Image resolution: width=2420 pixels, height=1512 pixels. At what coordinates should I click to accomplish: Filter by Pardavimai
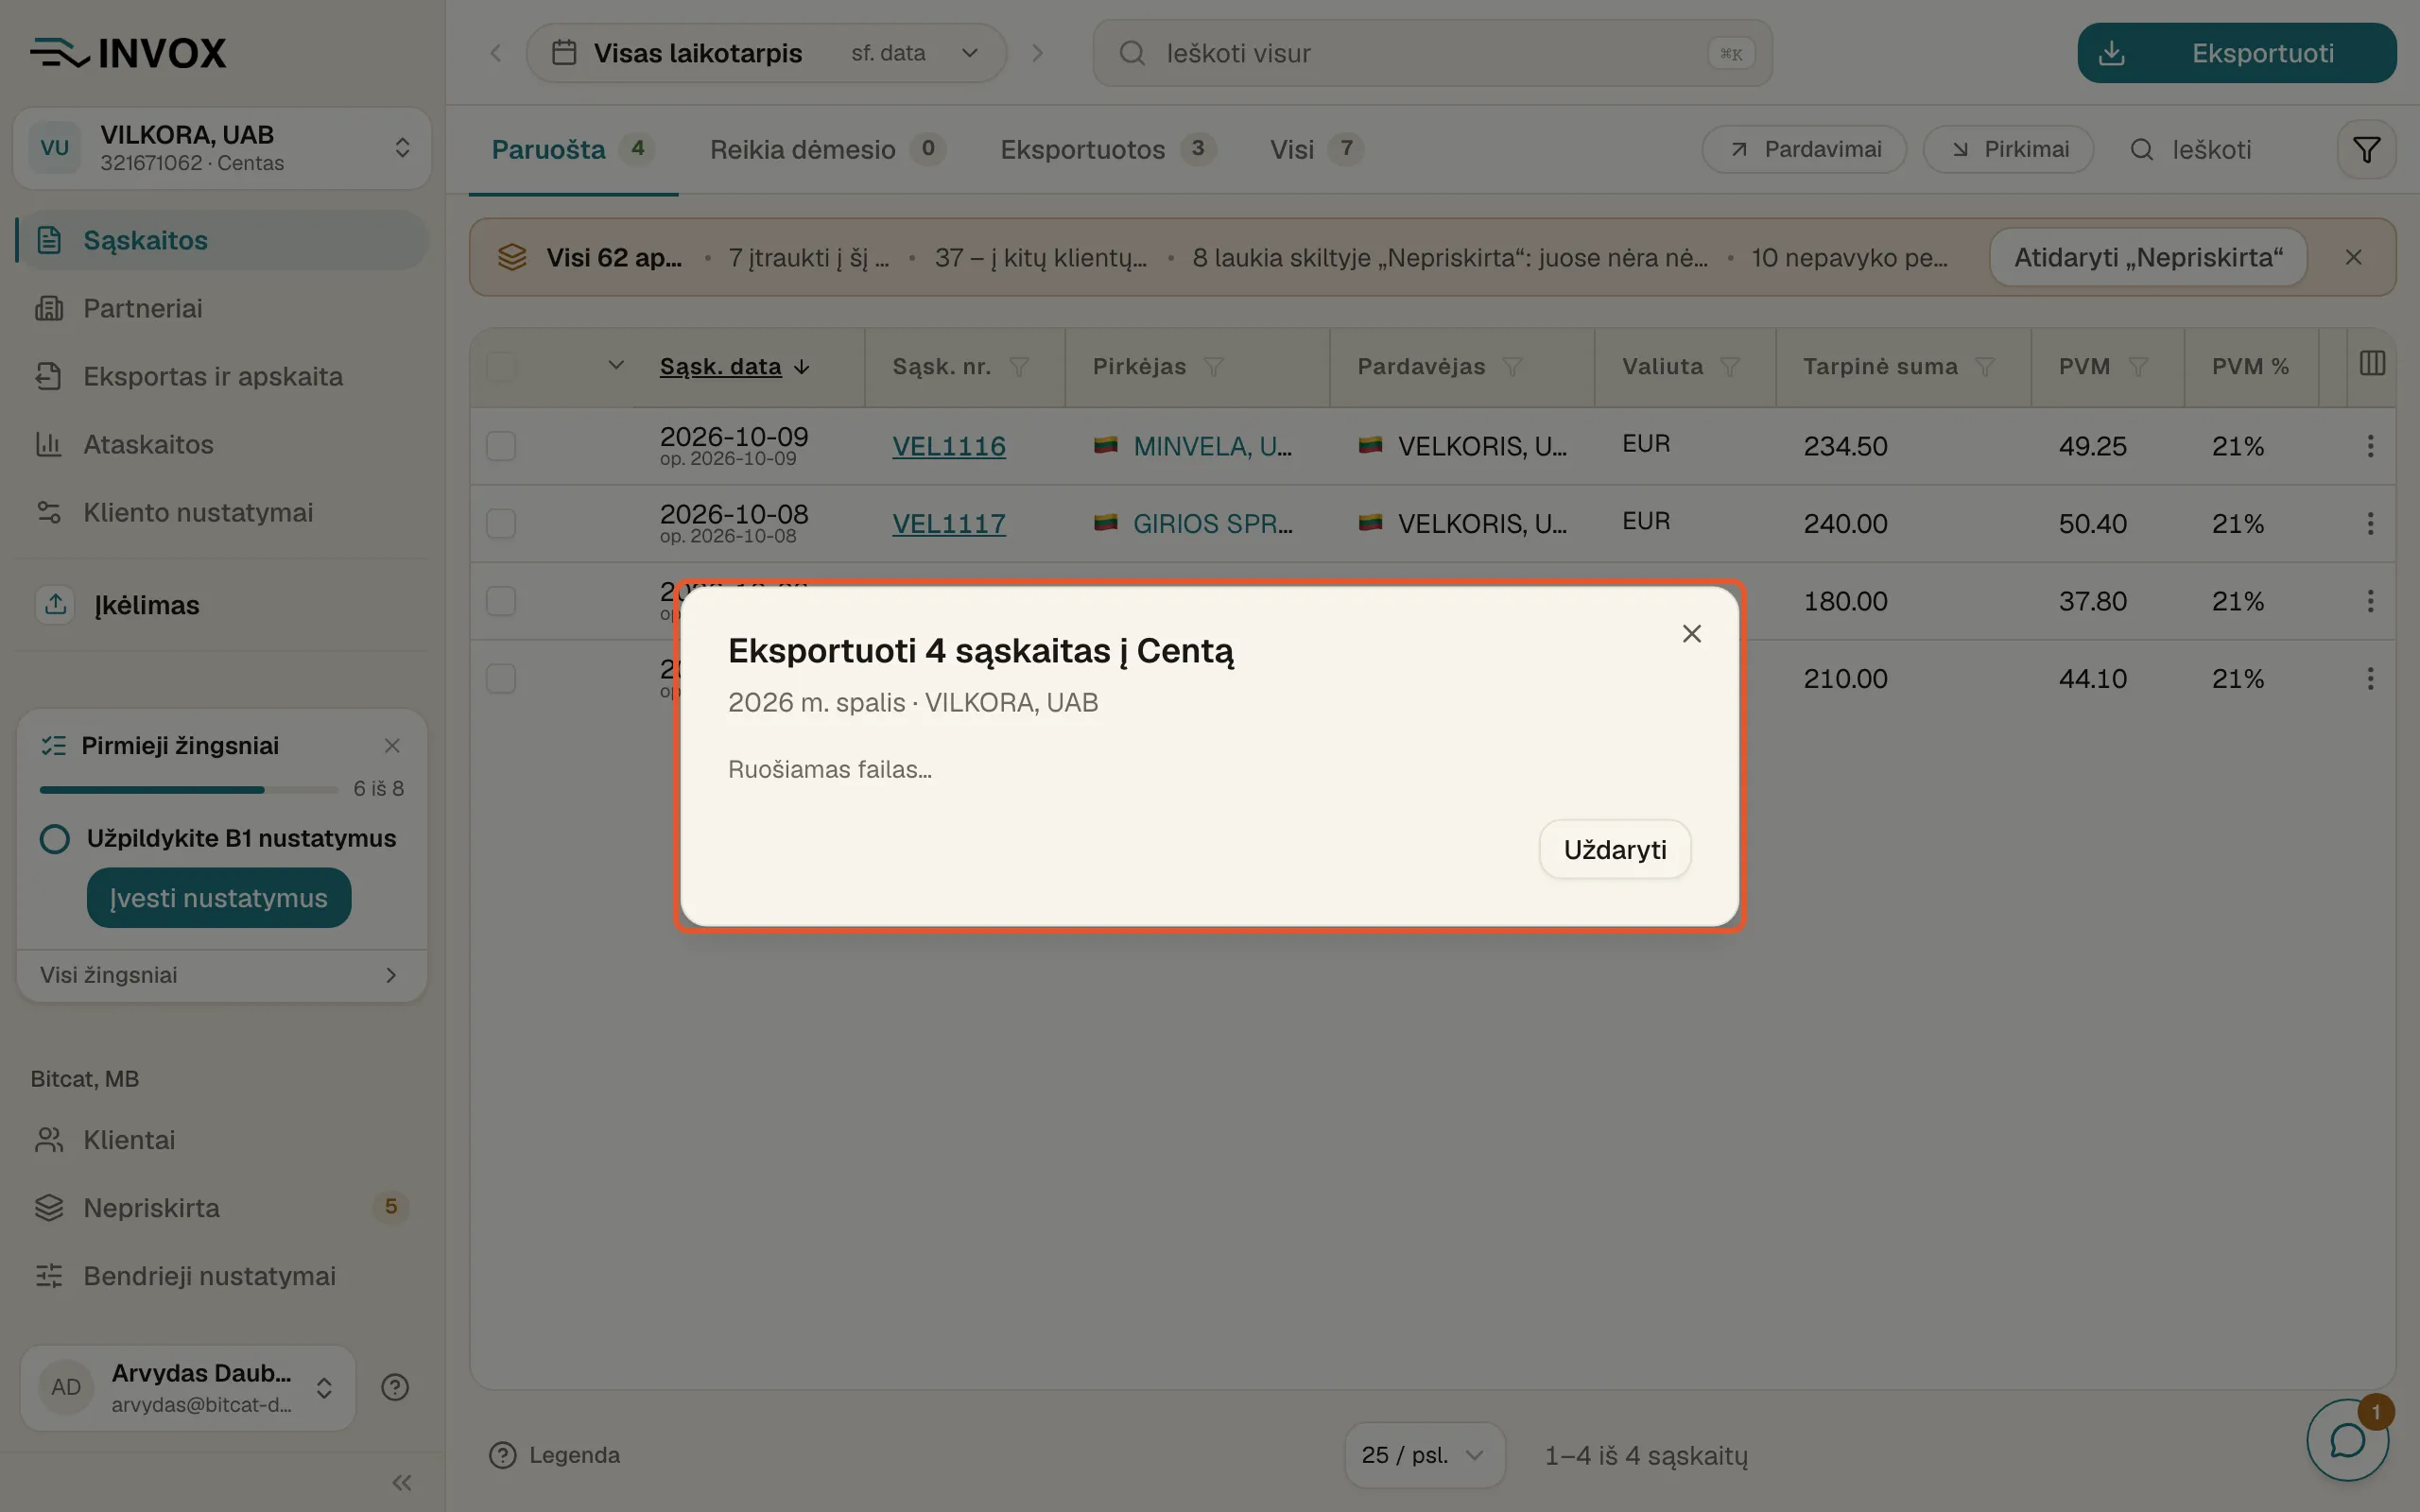(1804, 150)
